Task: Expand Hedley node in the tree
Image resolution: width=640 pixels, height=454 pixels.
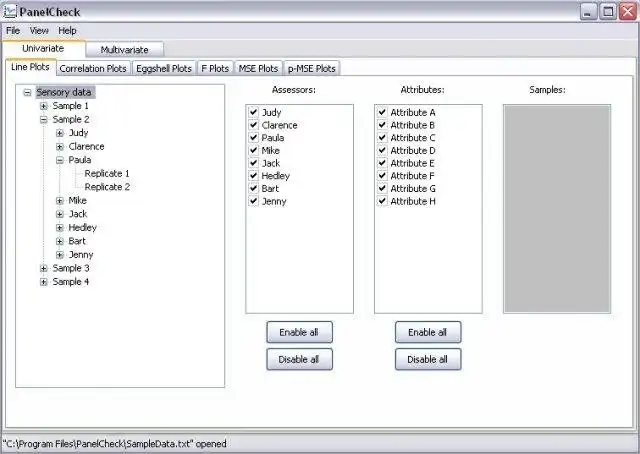Action: 60,227
